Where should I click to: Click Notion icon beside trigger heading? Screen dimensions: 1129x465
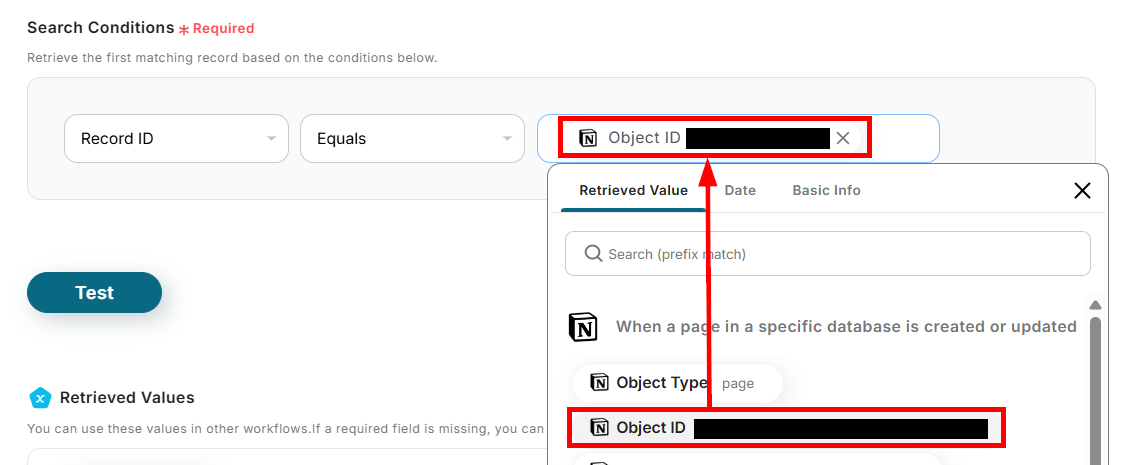[x=583, y=327]
